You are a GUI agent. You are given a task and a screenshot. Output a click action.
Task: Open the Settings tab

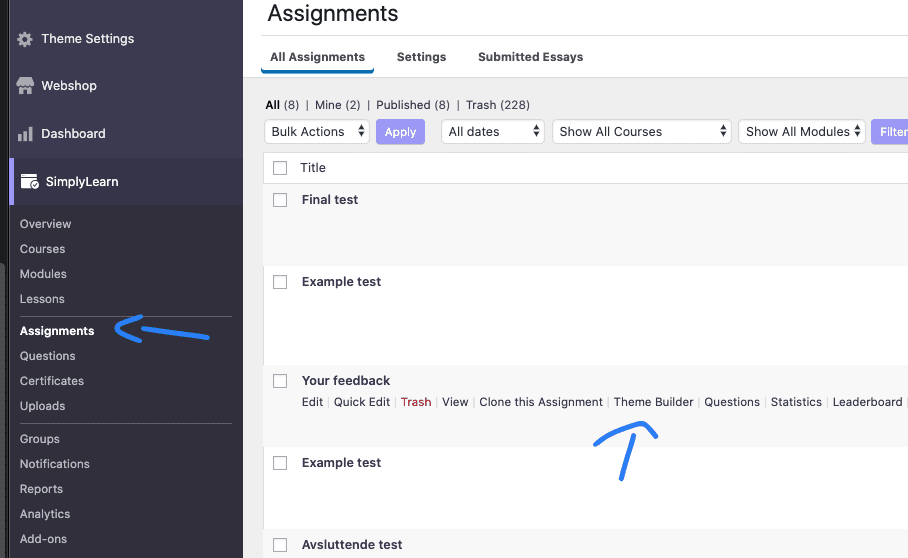421,57
